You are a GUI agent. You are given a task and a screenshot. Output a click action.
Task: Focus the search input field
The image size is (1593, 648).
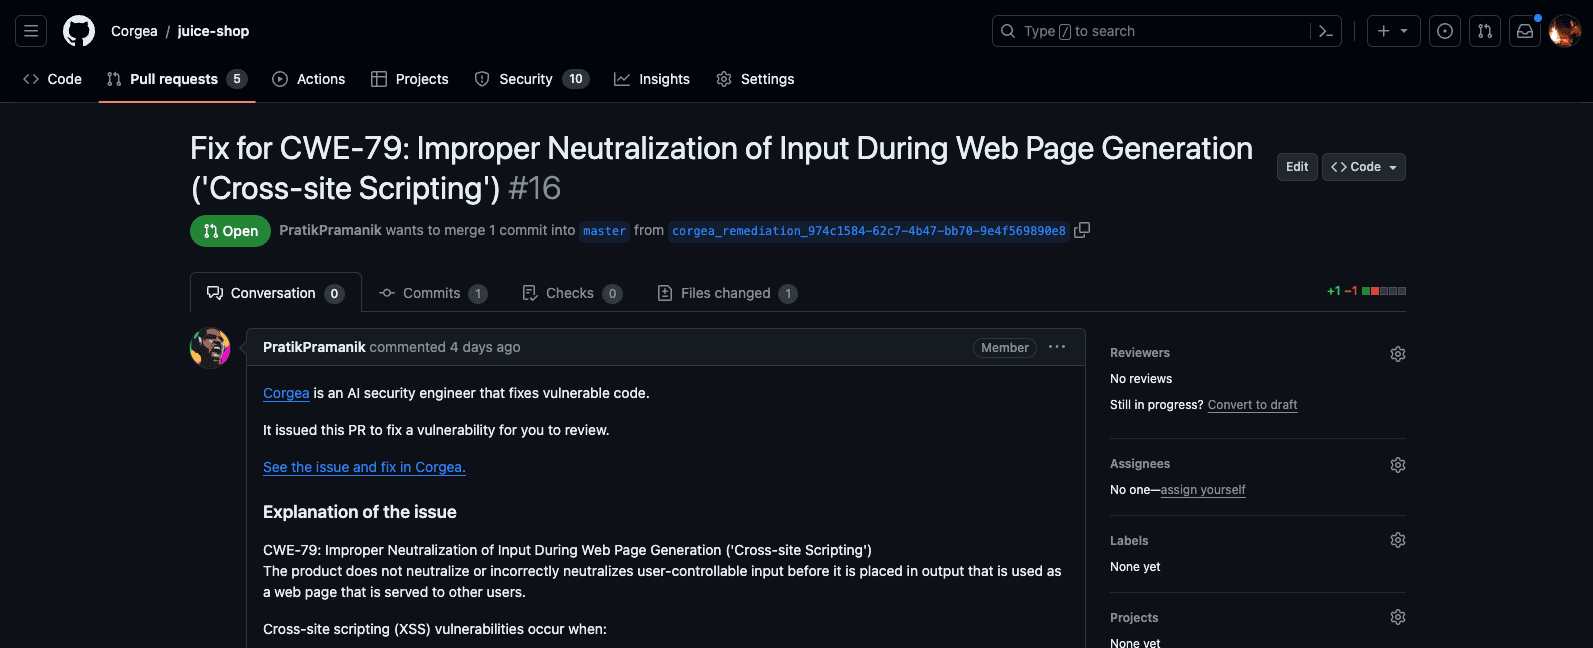click(x=1150, y=31)
